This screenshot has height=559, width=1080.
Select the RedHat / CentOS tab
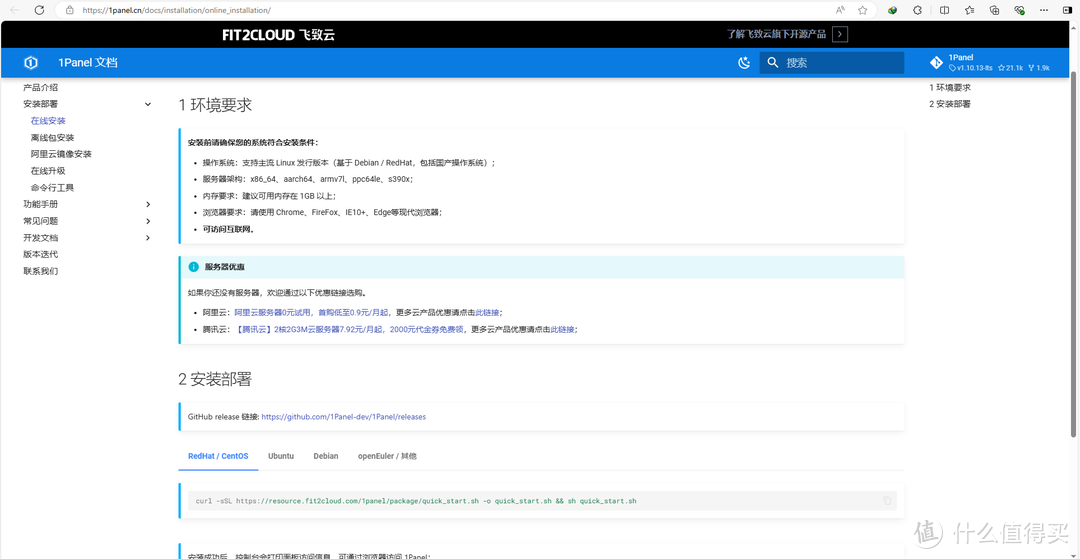click(x=218, y=456)
